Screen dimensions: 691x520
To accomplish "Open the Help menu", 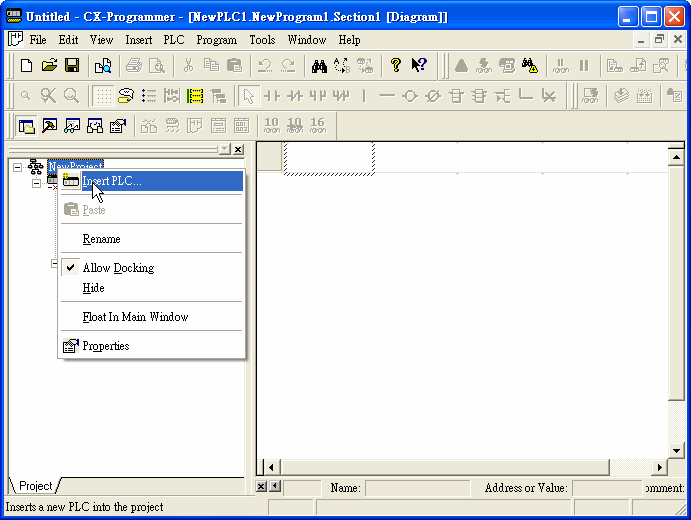I will pyautogui.click(x=349, y=40).
